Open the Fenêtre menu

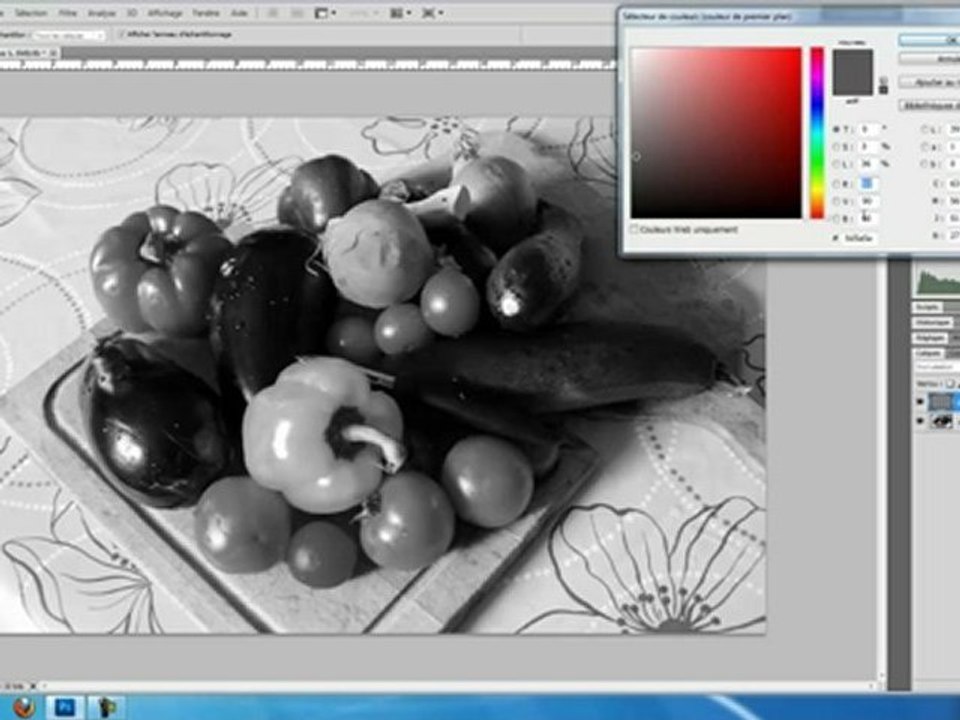pos(206,13)
